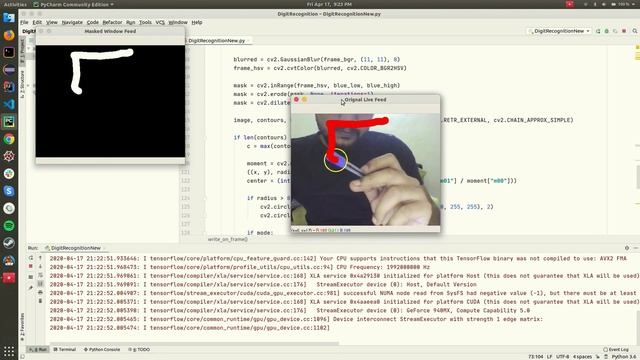This screenshot has width=640, height=360.
Task: Click the run with coverage icon
Action: click(x=615, y=31)
